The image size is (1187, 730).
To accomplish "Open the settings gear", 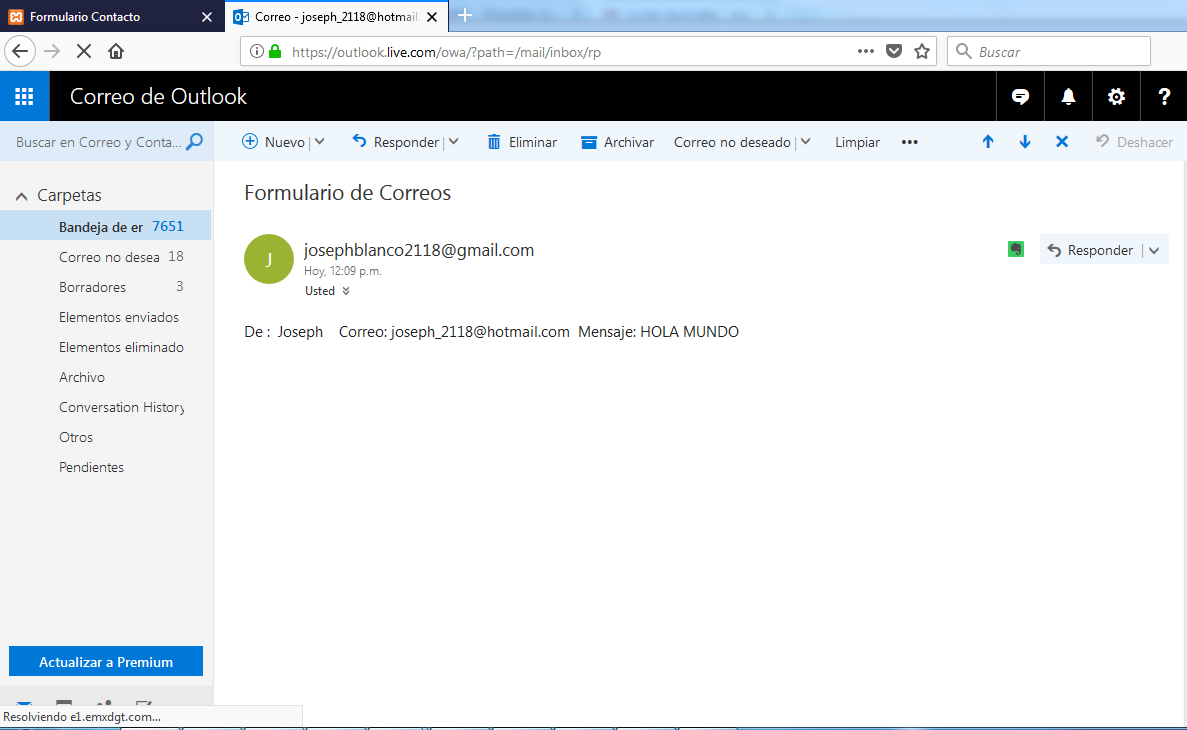I will point(1116,96).
